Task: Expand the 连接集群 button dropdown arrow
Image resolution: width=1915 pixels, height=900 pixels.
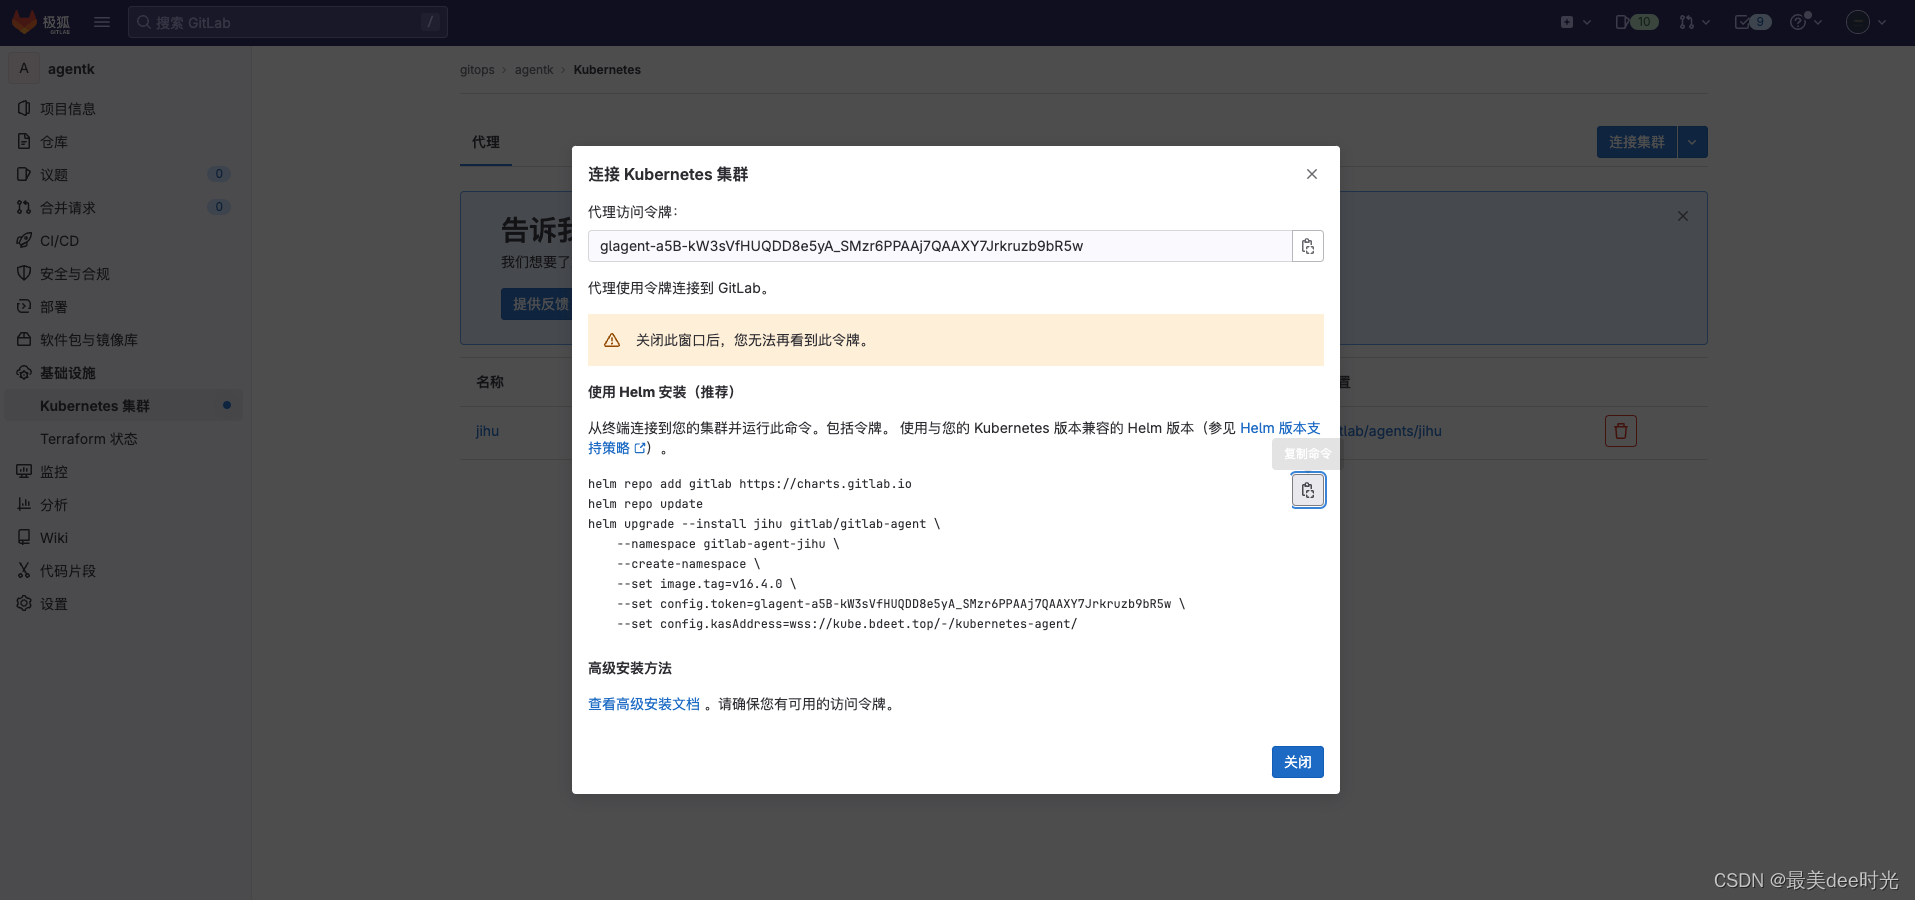Action: click(1691, 142)
